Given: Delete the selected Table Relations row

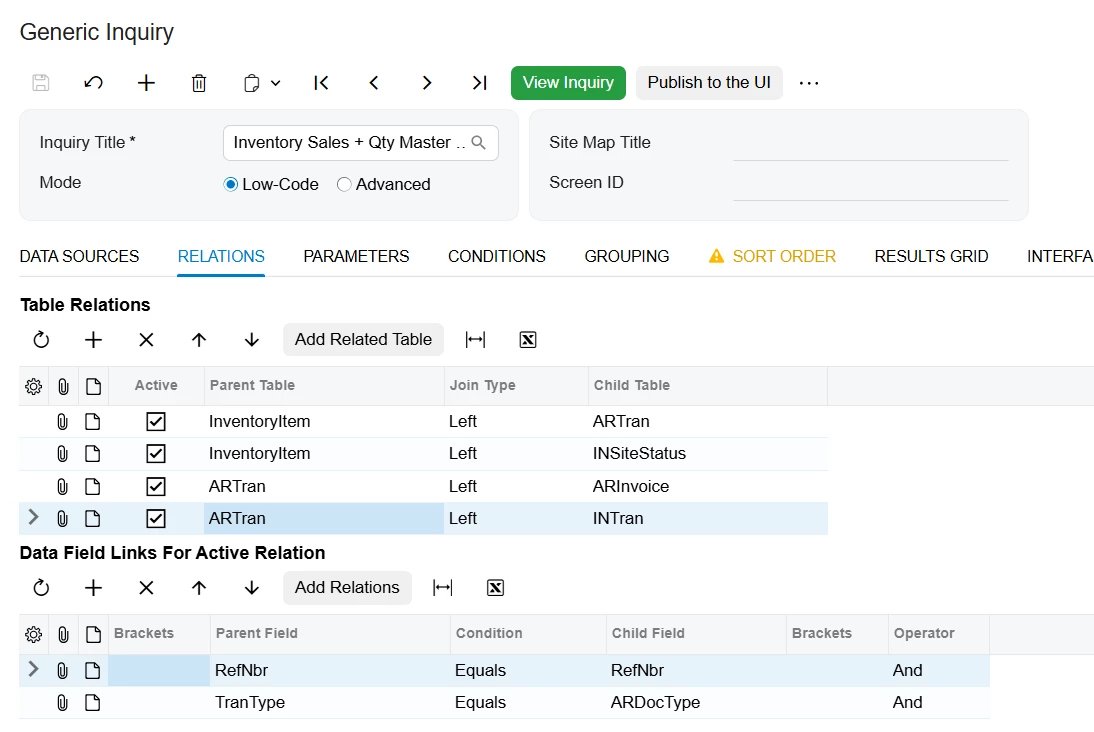Looking at the screenshot, I should click(146, 340).
